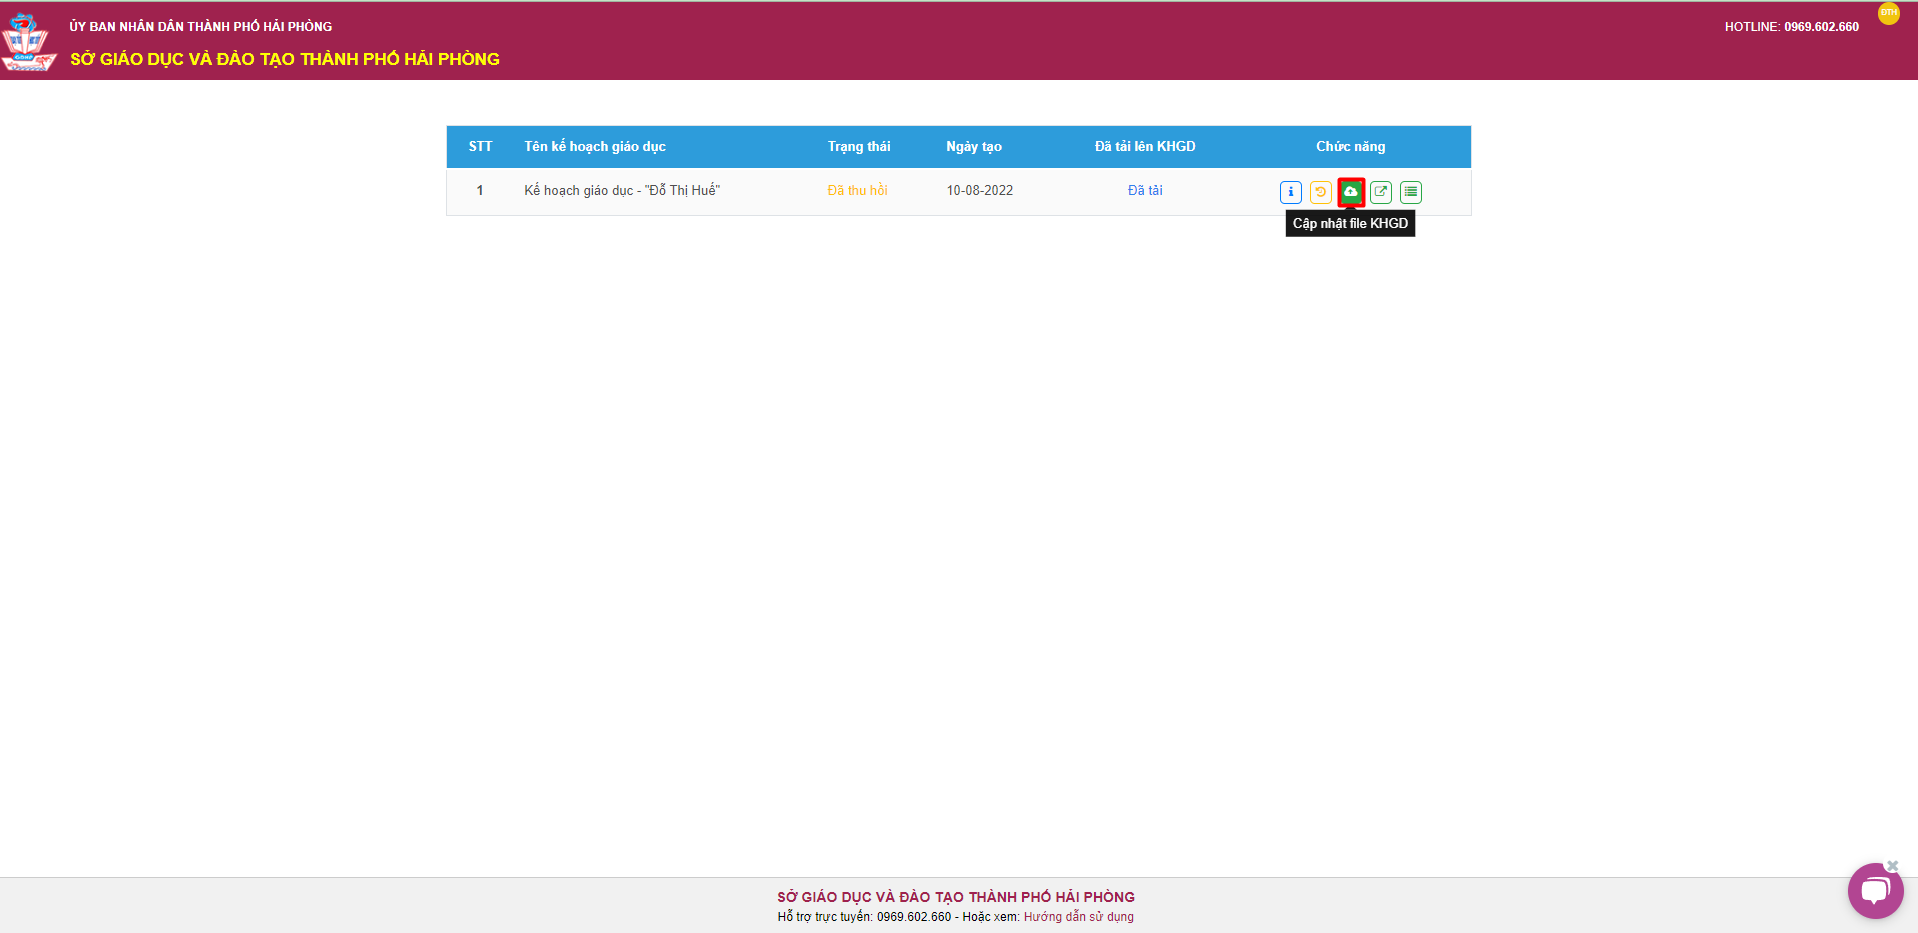1918x933 pixels.
Task: Click the blue Đã tải link
Action: click(x=1145, y=191)
